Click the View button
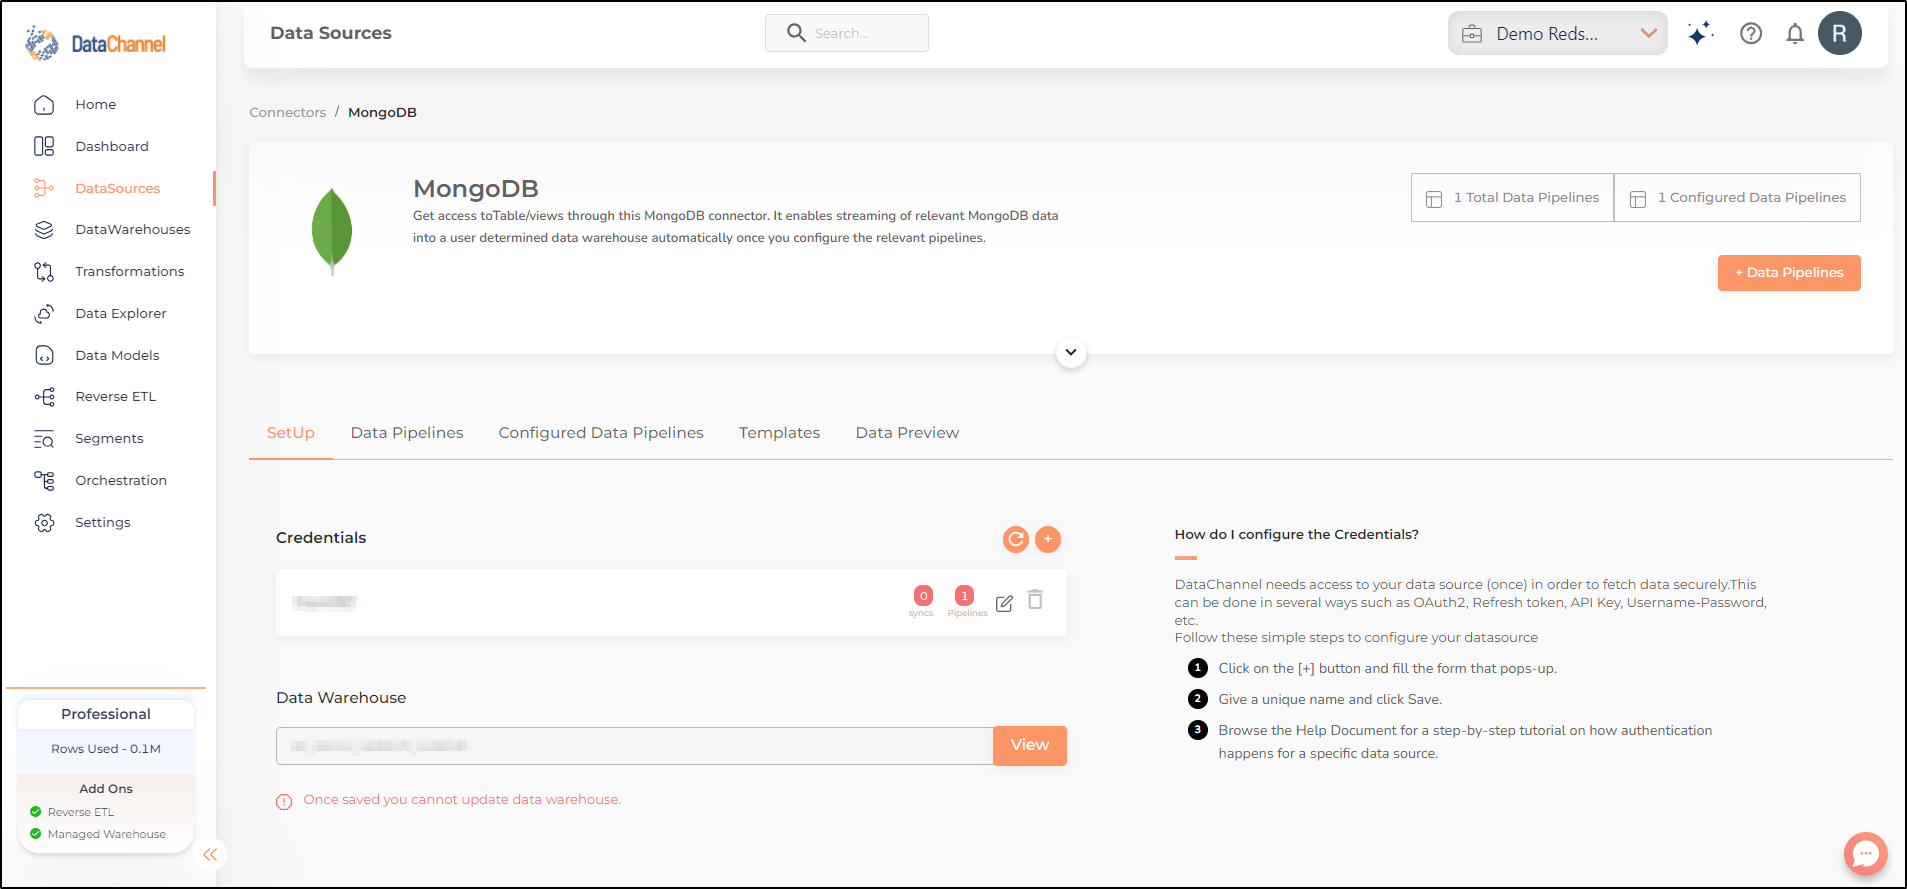The height and width of the screenshot is (889, 1907). tap(1030, 746)
